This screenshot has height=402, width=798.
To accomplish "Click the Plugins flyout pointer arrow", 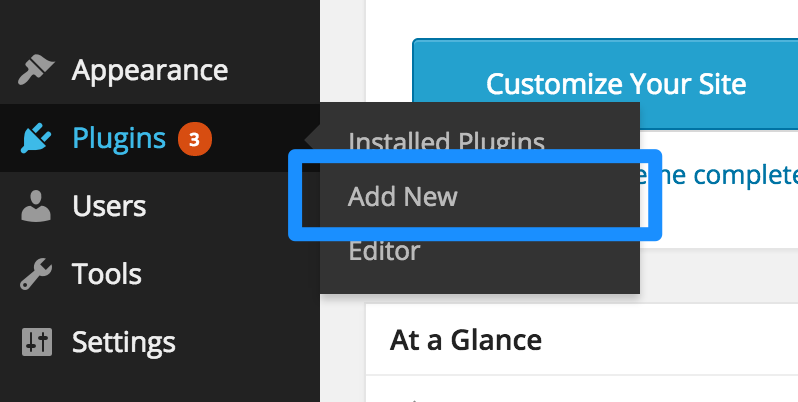I will 312,138.
